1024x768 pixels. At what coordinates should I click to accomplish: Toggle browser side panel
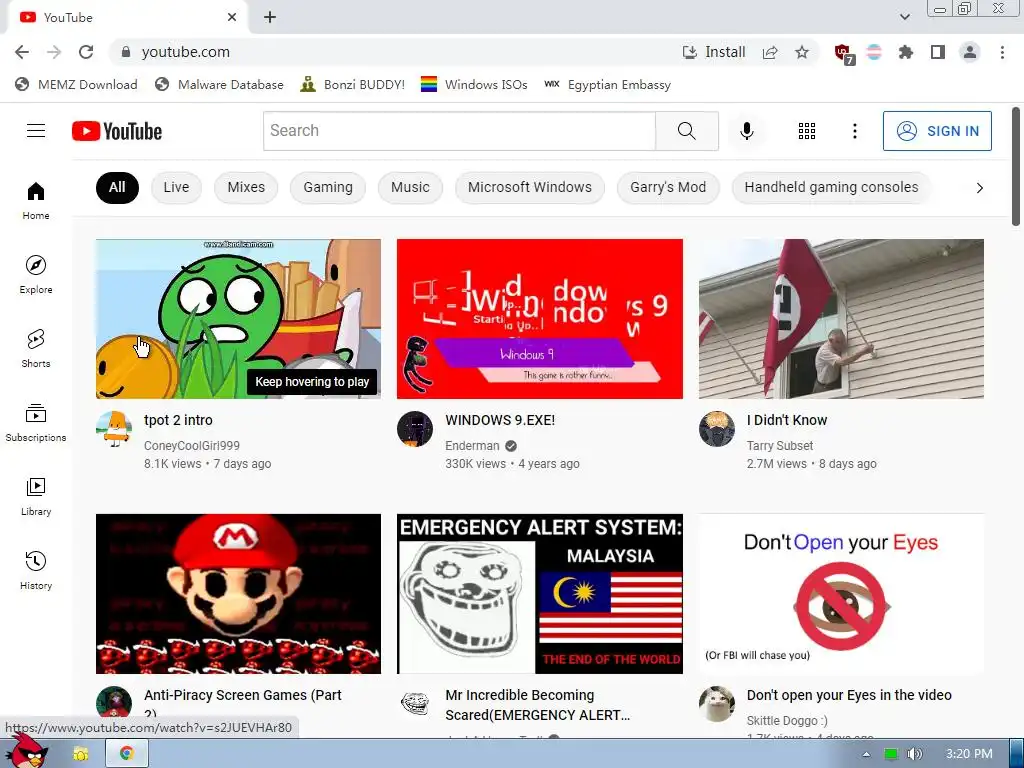click(x=938, y=52)
